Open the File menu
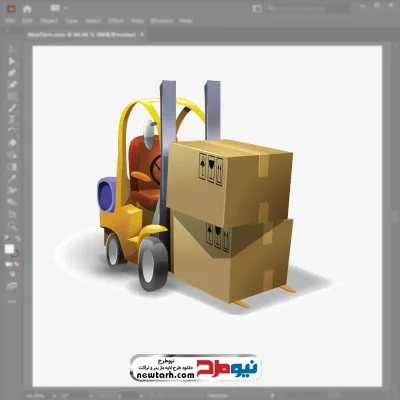Viewport: 400px width, 400px height. (10, 21)
